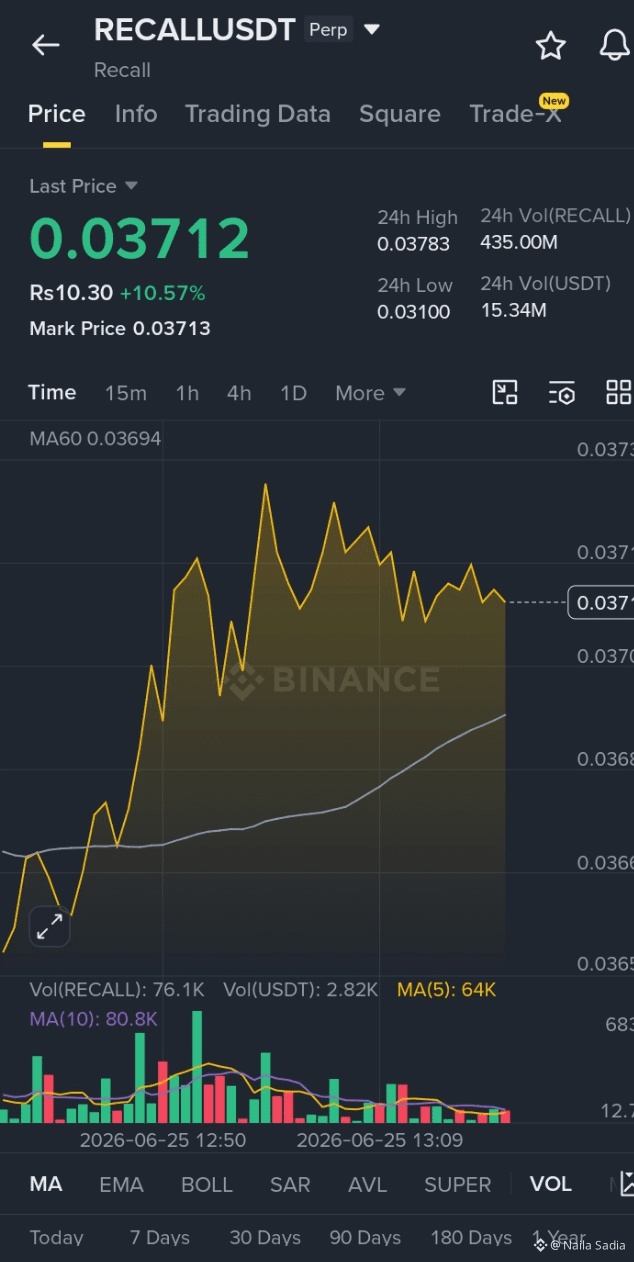The width and height of the screenshot is (634, 1262).
Task: Click the 2026-06-25 13:09 time label
Action: pyautogui.click(x=380, y=1140)
